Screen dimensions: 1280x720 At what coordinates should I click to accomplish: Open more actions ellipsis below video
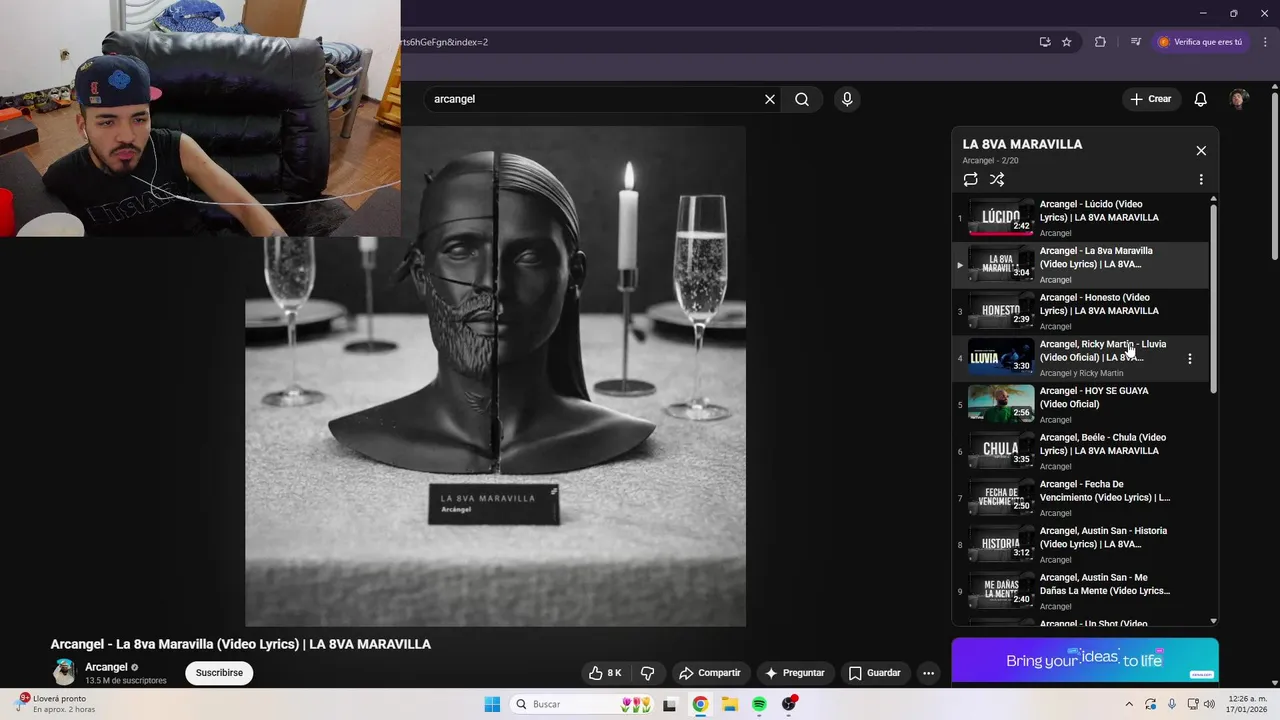(x=929, y=673)
